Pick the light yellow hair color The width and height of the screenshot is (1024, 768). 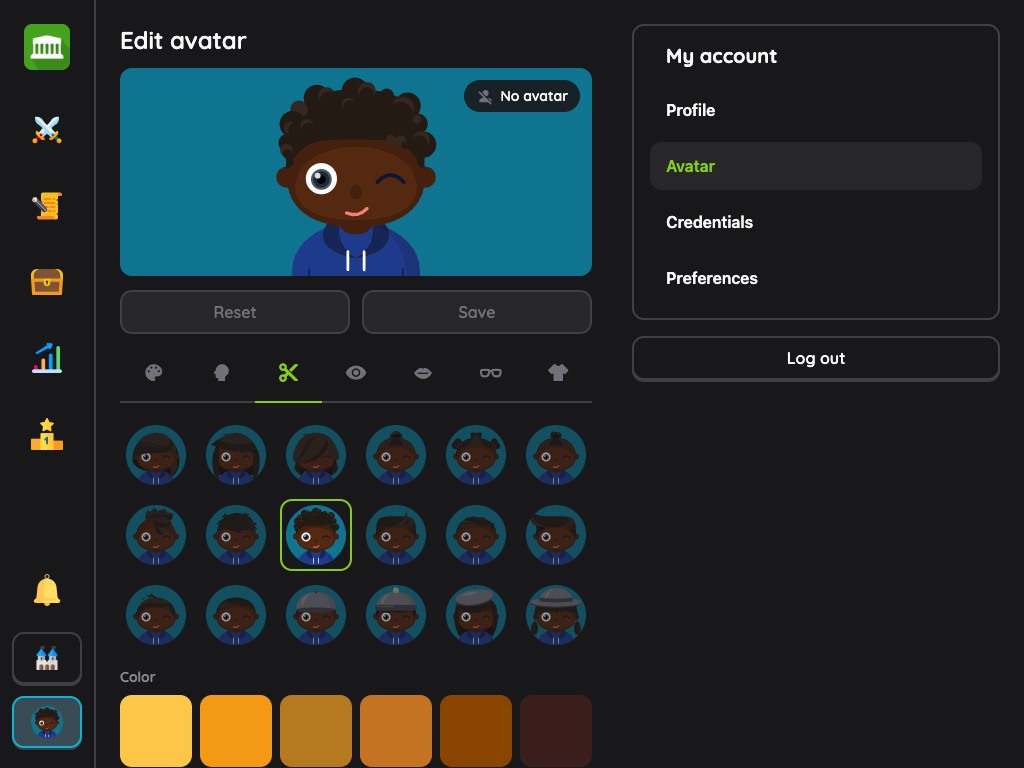coord(156,731)
